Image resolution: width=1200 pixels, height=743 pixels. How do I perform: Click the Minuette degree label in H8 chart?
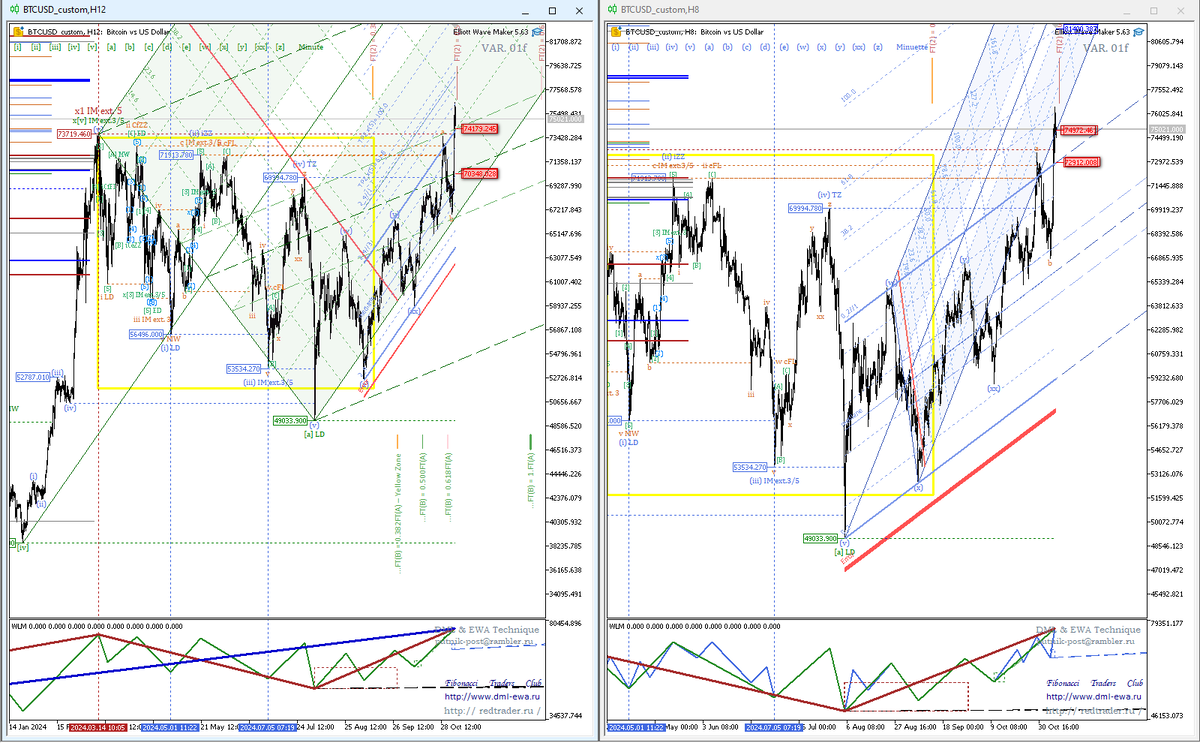click(911, 47)
